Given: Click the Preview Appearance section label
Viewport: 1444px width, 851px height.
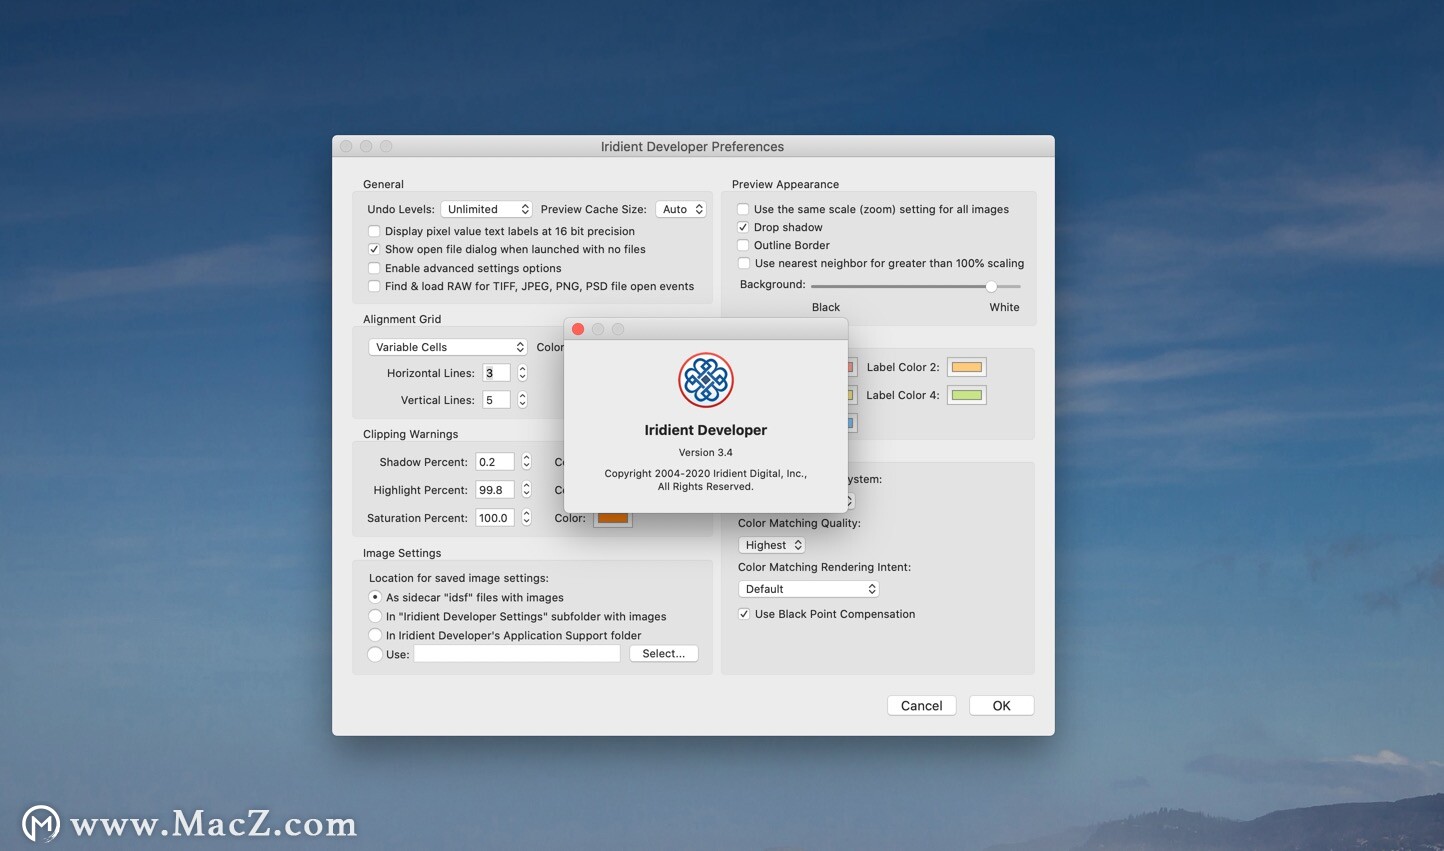Looking at the screenshot, I should [785, 184].
